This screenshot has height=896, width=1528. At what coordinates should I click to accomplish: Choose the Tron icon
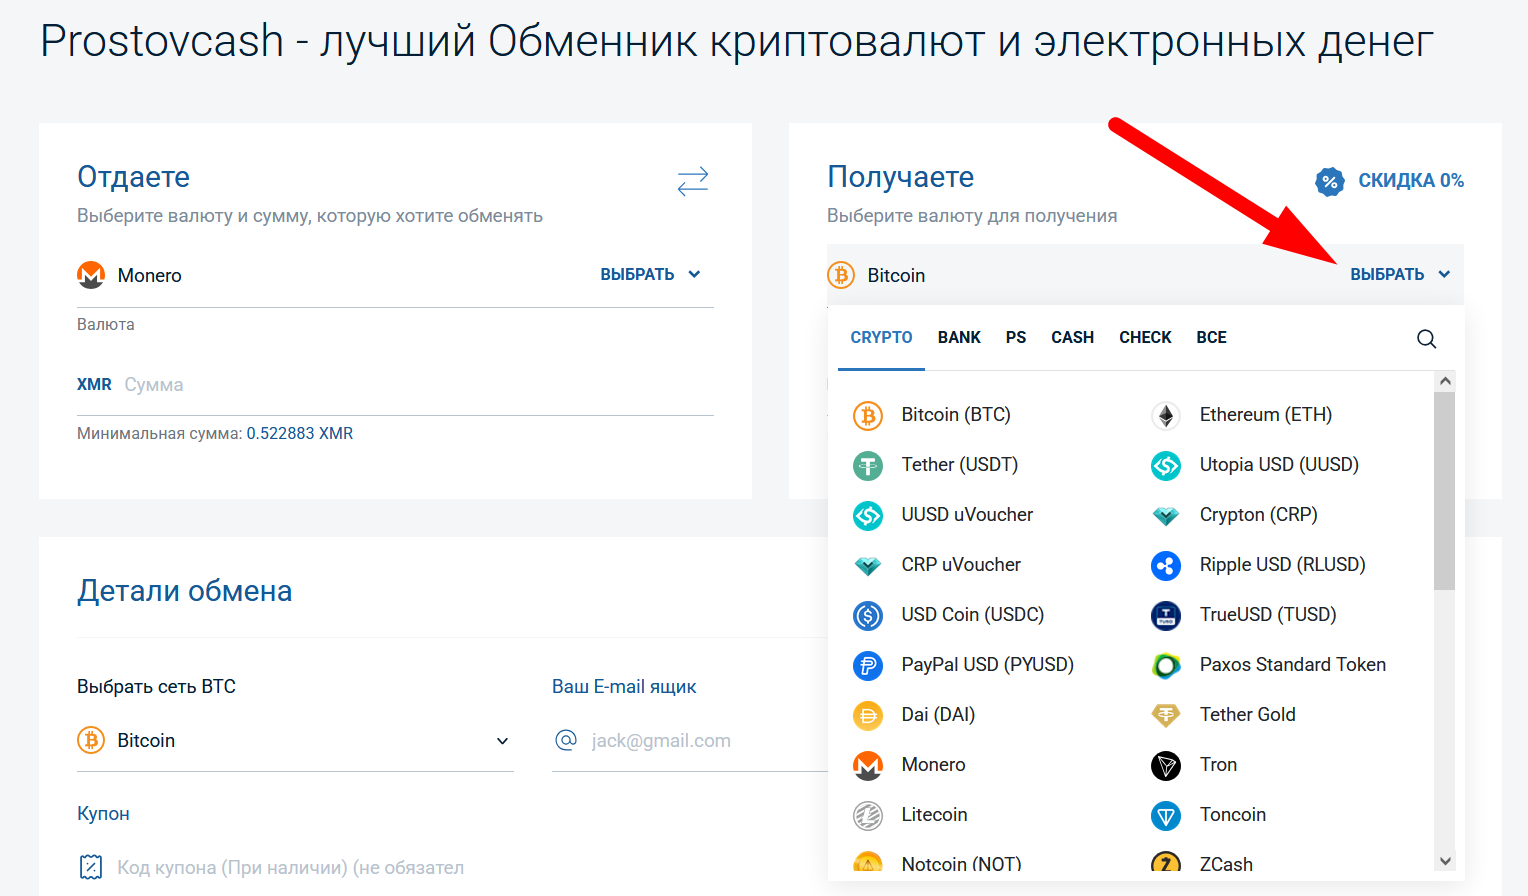1166,765
